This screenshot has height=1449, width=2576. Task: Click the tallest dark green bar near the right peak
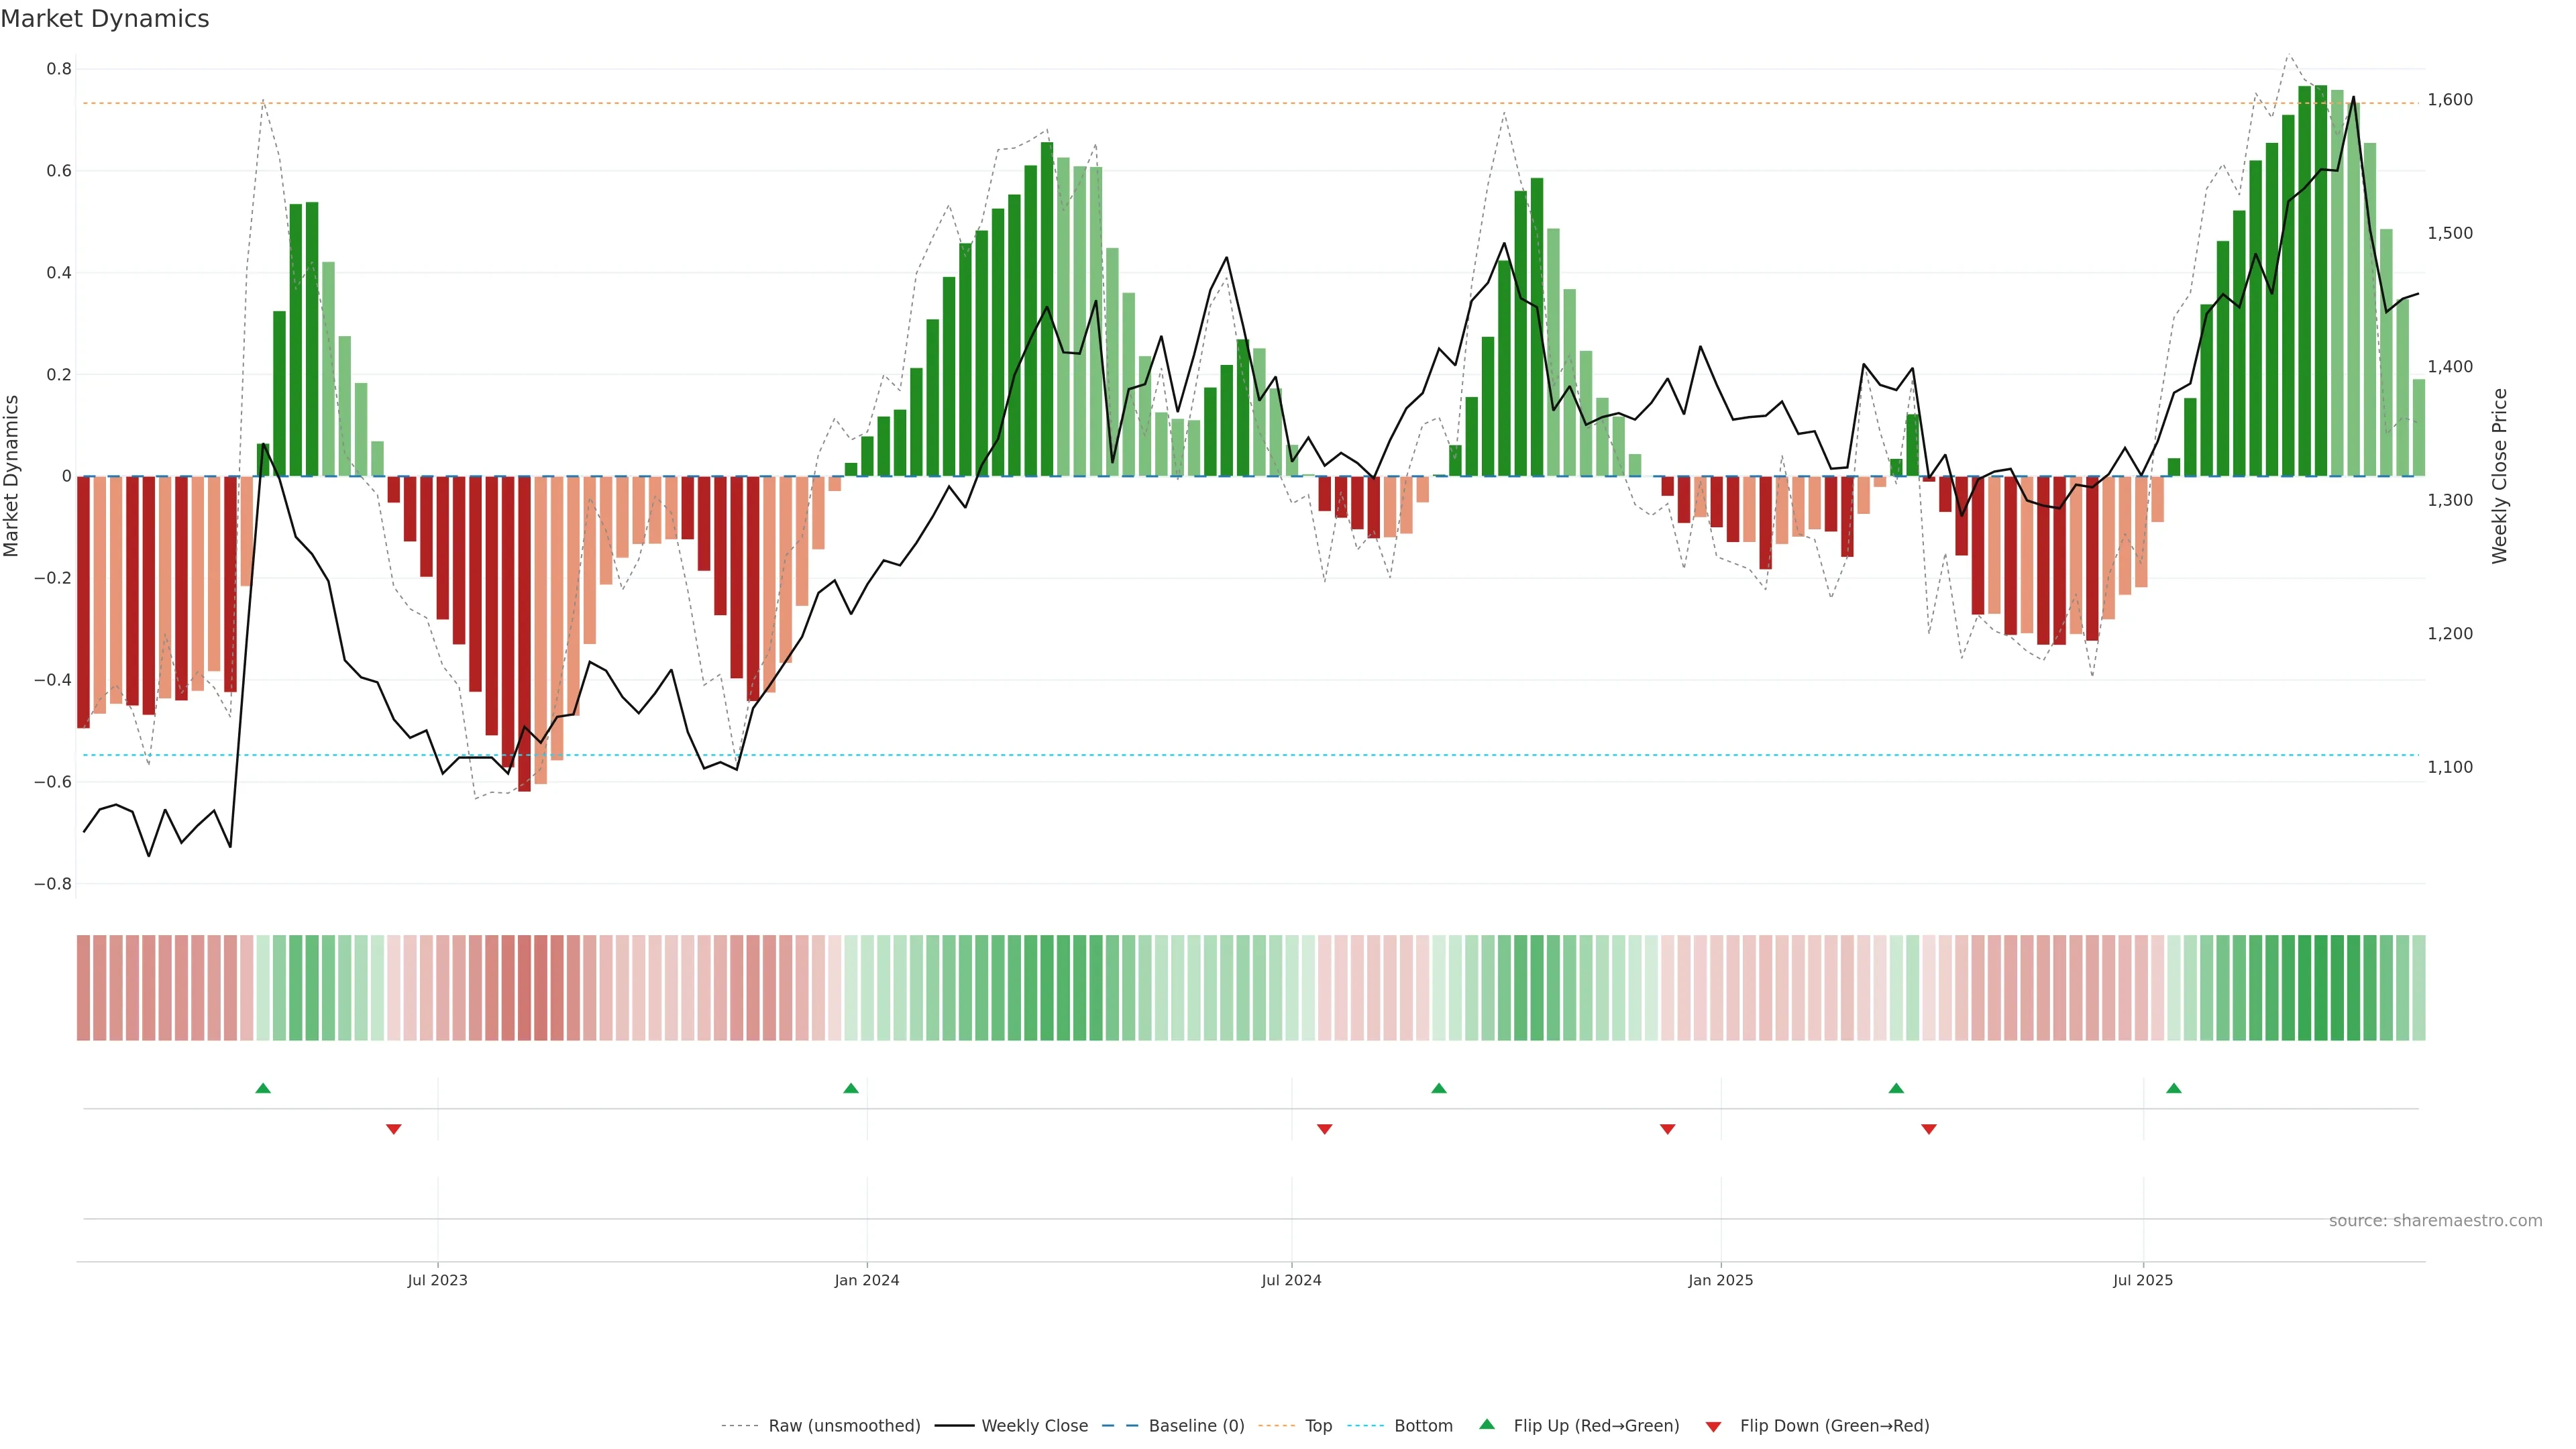(x=2321, y=280)
